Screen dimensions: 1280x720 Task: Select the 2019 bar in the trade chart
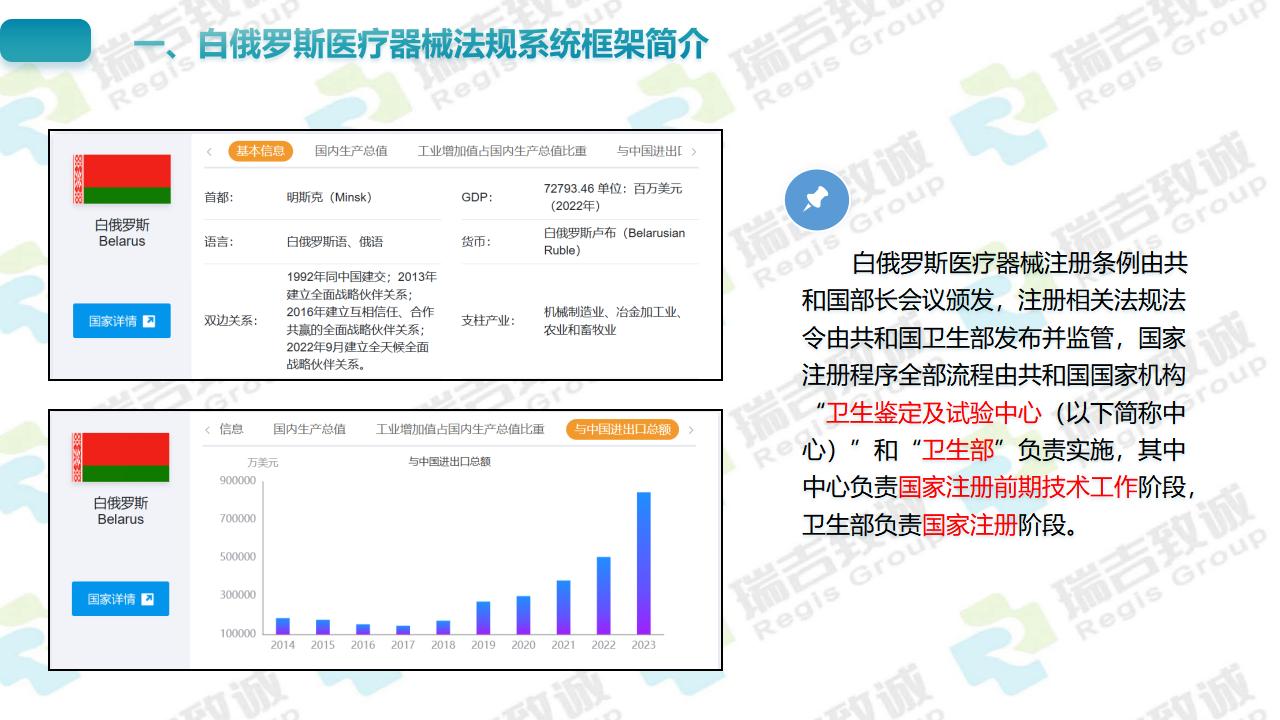pos(483,617)
